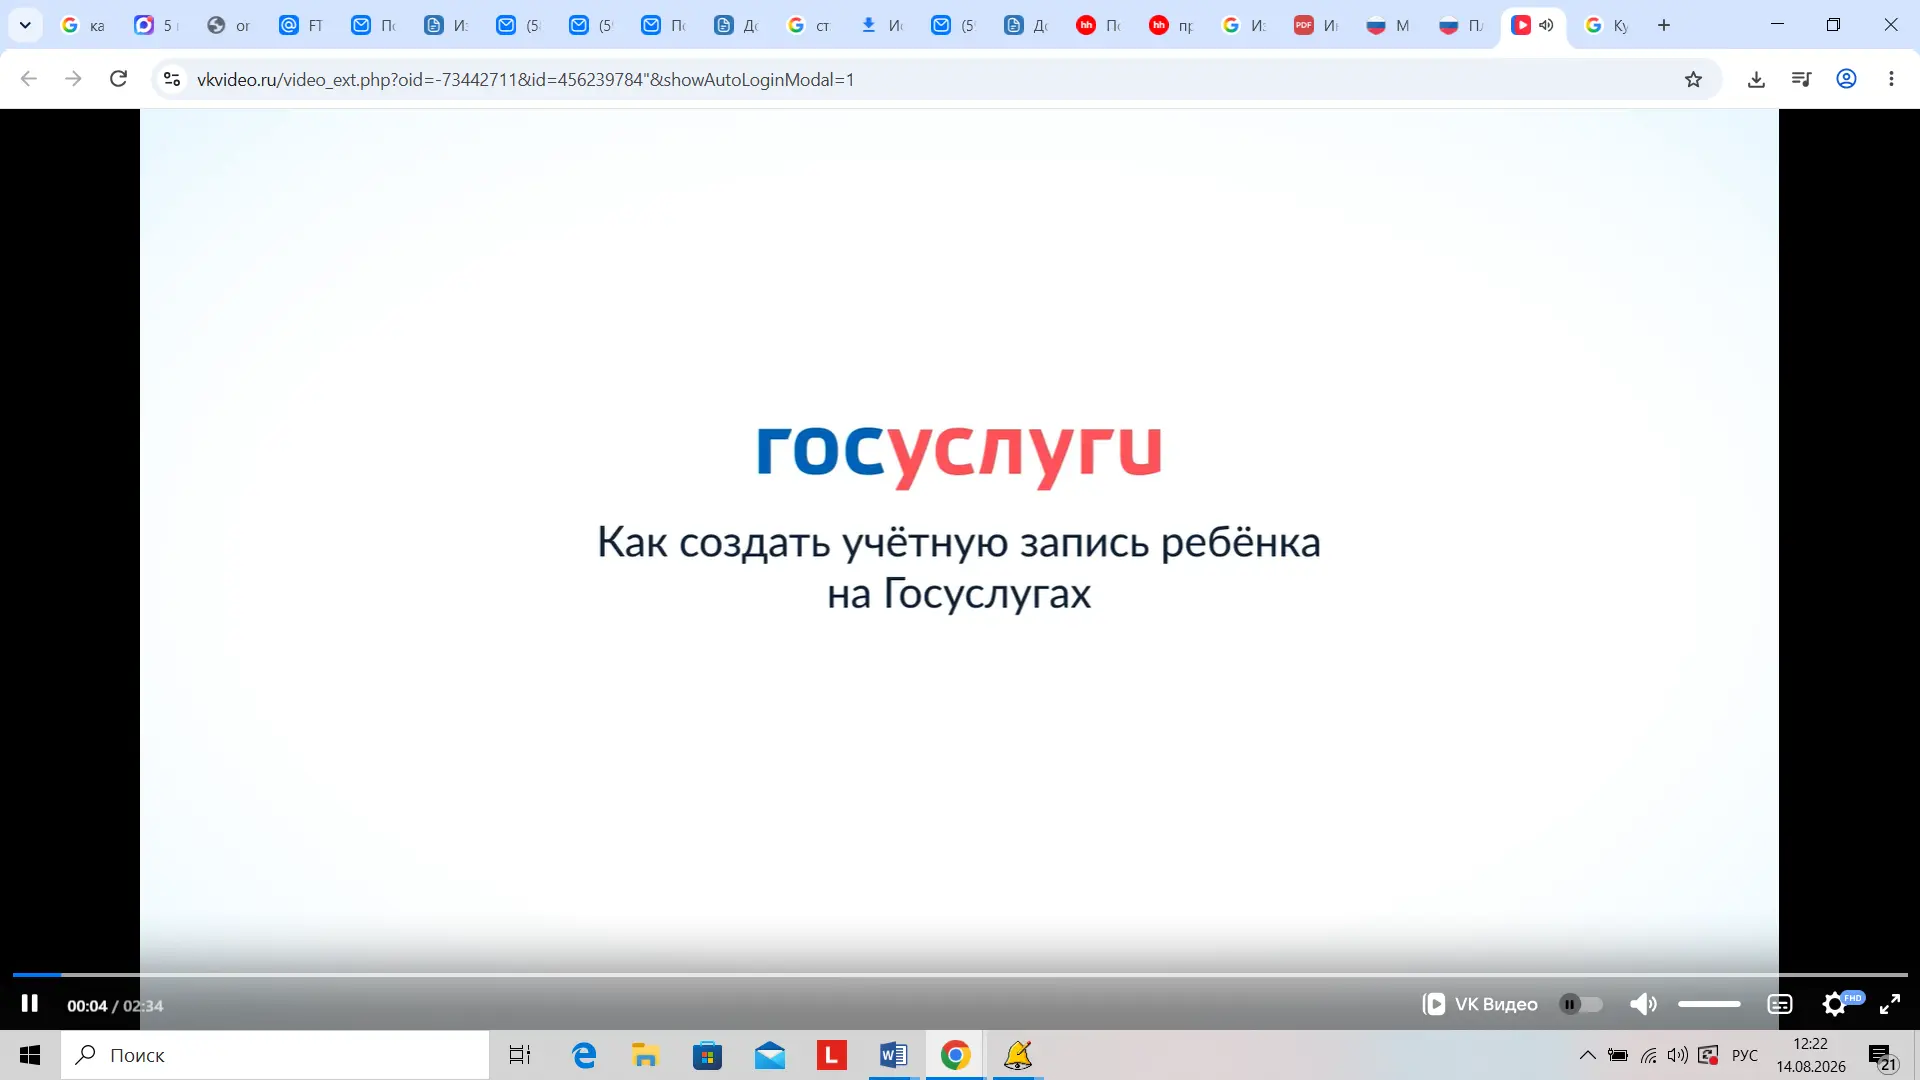Image resolution: width=1920 pixels, height=1080 pixels.
Task: Enter fullscreen video mode
Action: (1890, 1004)
